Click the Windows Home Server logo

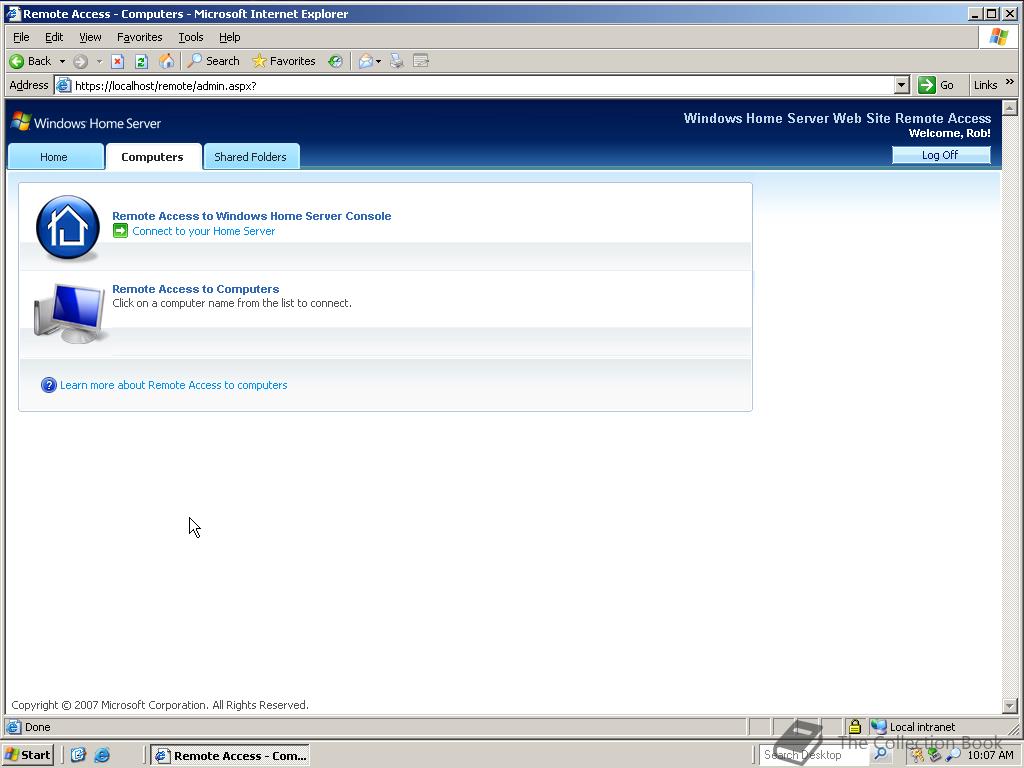86,123
